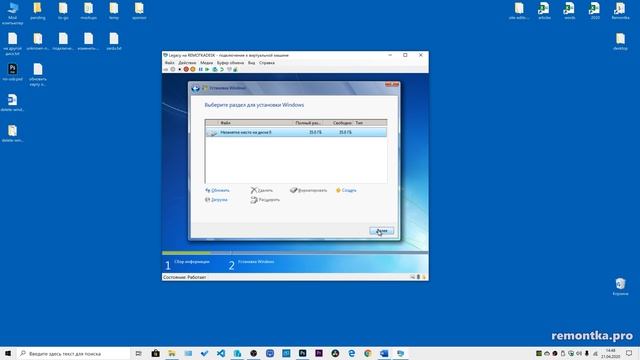Viewport: 640px width, 360px height.
Task: Click the taskbar clock showing the date
Action: [611, 353]
